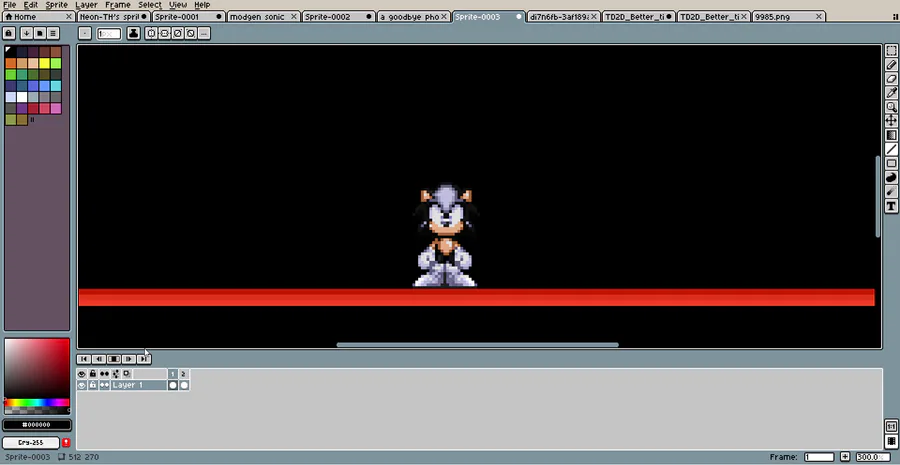Toggle lock for all layers in header
Viewport: 900px width, 465px height.
pos(92,374)
